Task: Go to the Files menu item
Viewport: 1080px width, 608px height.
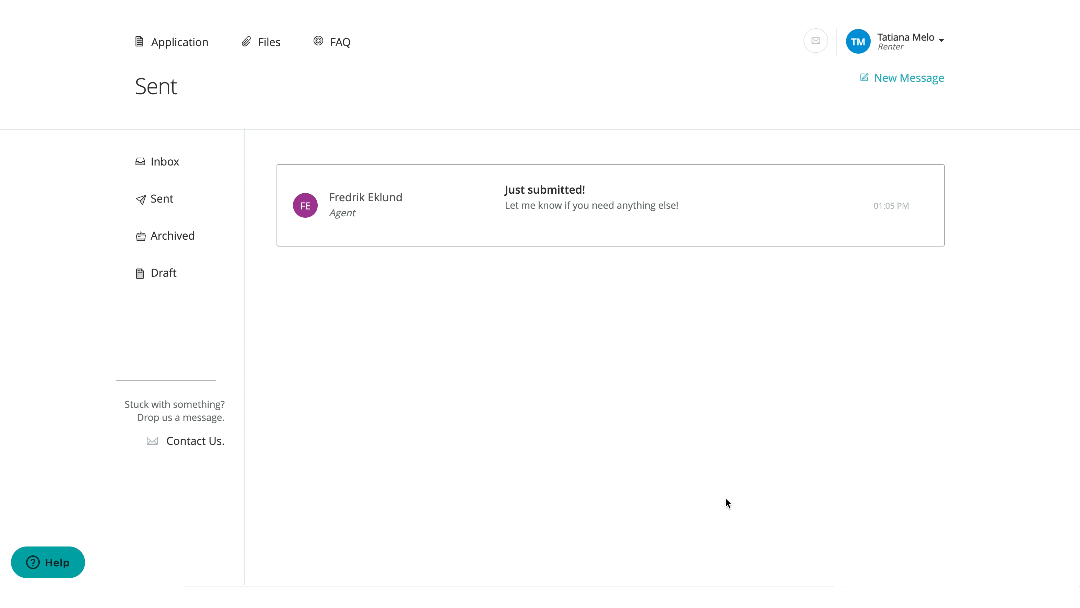Action: 269,42
